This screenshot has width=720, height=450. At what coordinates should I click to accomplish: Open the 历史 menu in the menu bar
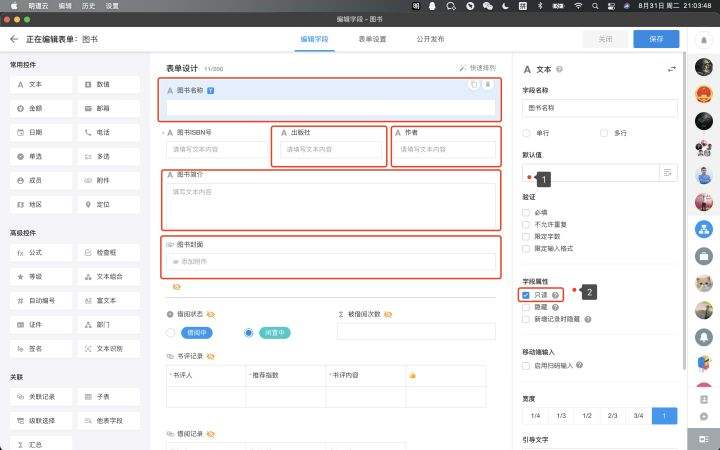coord(88,6)
